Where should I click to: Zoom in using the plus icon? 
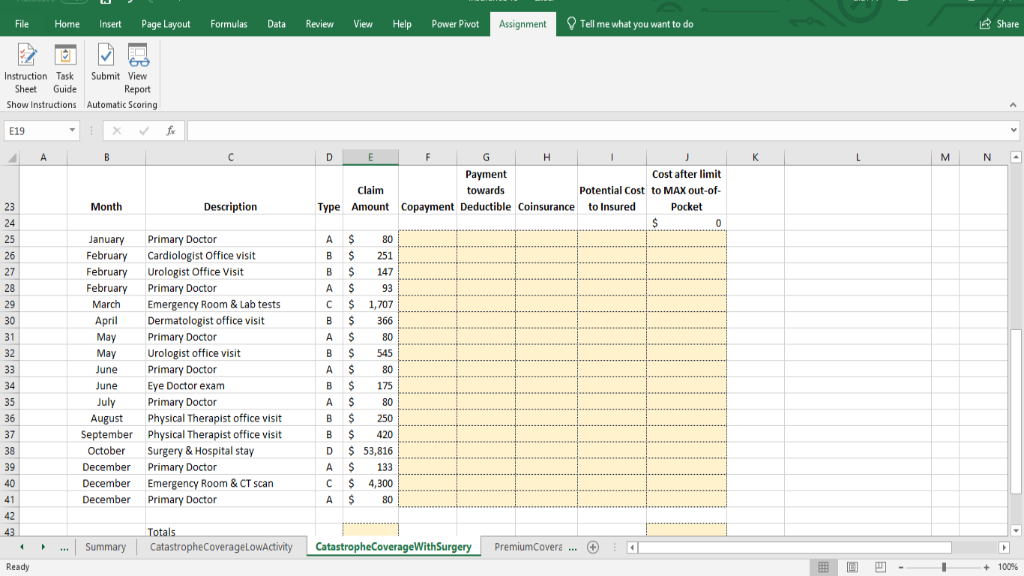click(986, 566)
